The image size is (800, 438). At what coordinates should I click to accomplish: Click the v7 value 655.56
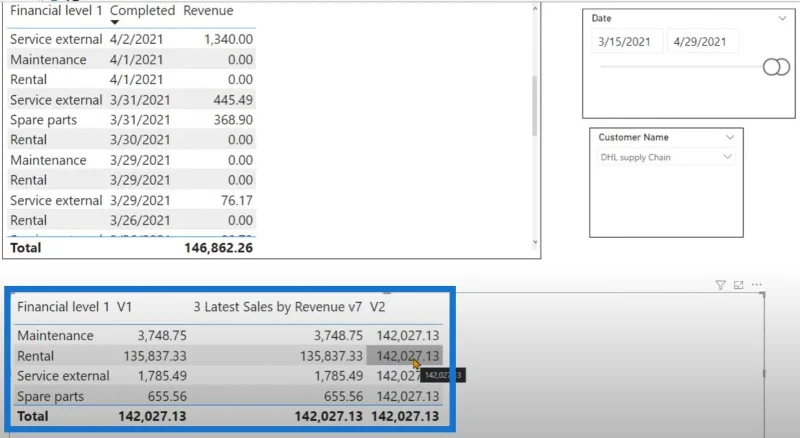coord(343,396)
